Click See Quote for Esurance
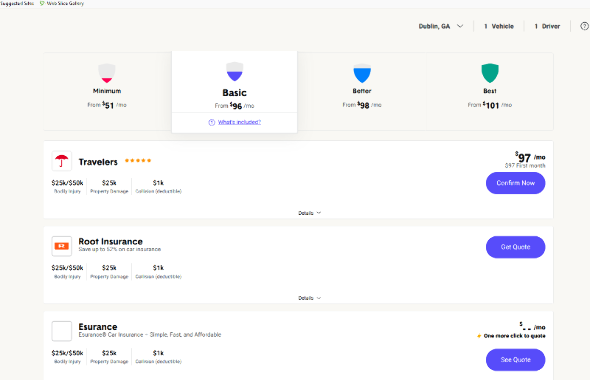The height and width of the screenshot is (380, 590). (515, 360)
